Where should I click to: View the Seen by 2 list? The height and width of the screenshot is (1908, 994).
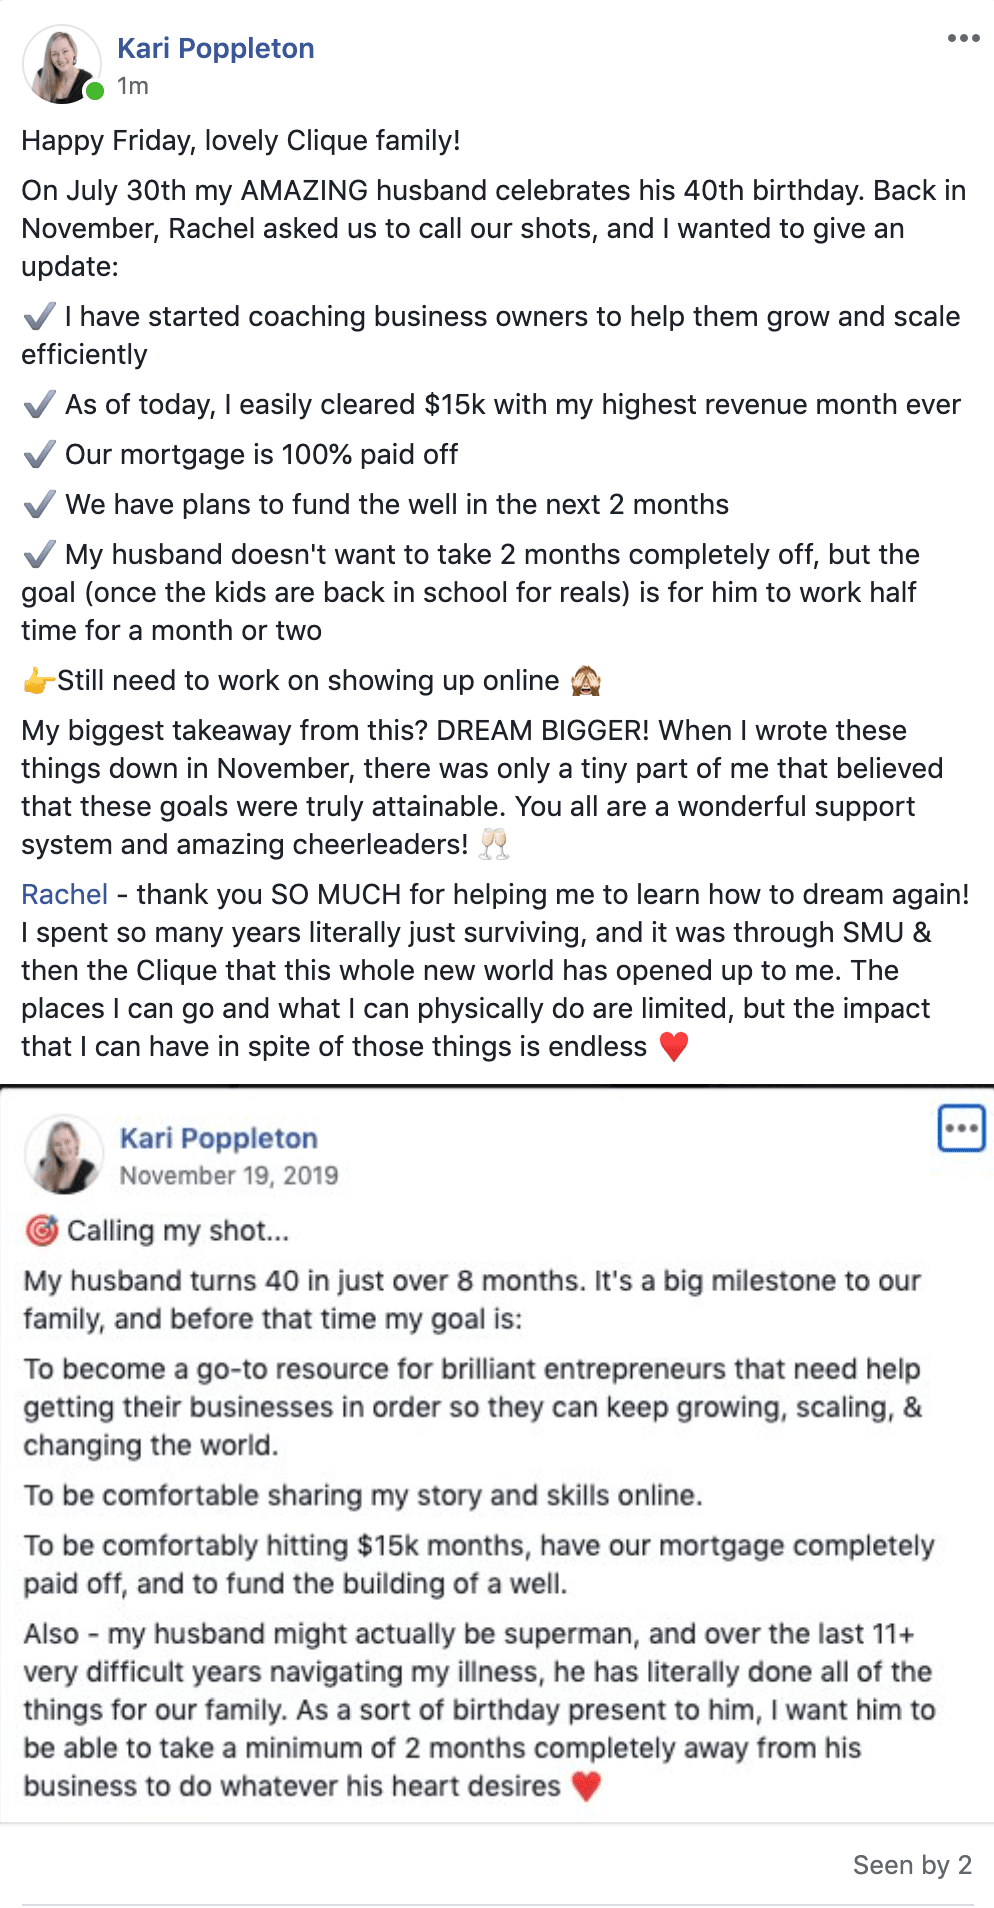(x=911, y=1865)
